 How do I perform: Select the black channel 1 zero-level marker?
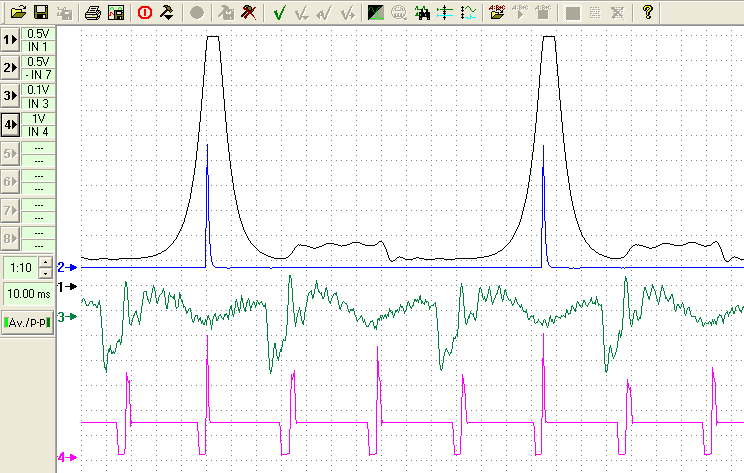[x=67, y=287]
